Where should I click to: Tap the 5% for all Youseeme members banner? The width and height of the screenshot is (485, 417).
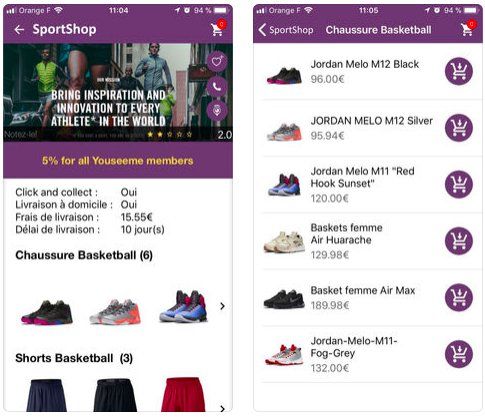pyautogui.click(x=118, y=161)
